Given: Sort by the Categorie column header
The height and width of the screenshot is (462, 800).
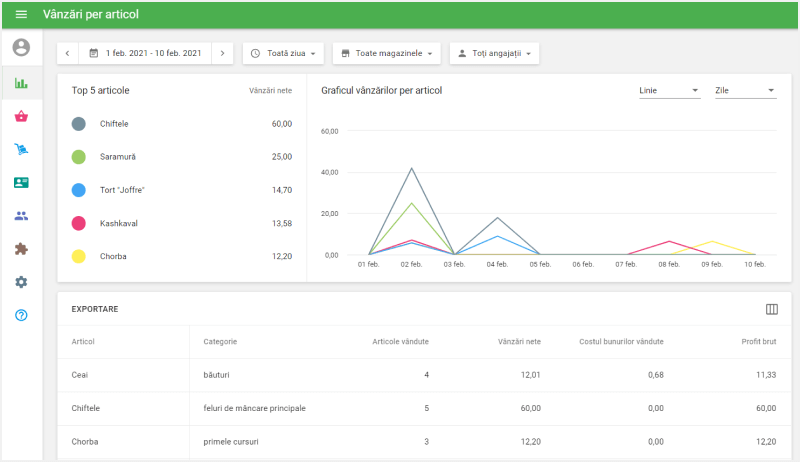Looking at the screenshot, I should coord(220,342).
